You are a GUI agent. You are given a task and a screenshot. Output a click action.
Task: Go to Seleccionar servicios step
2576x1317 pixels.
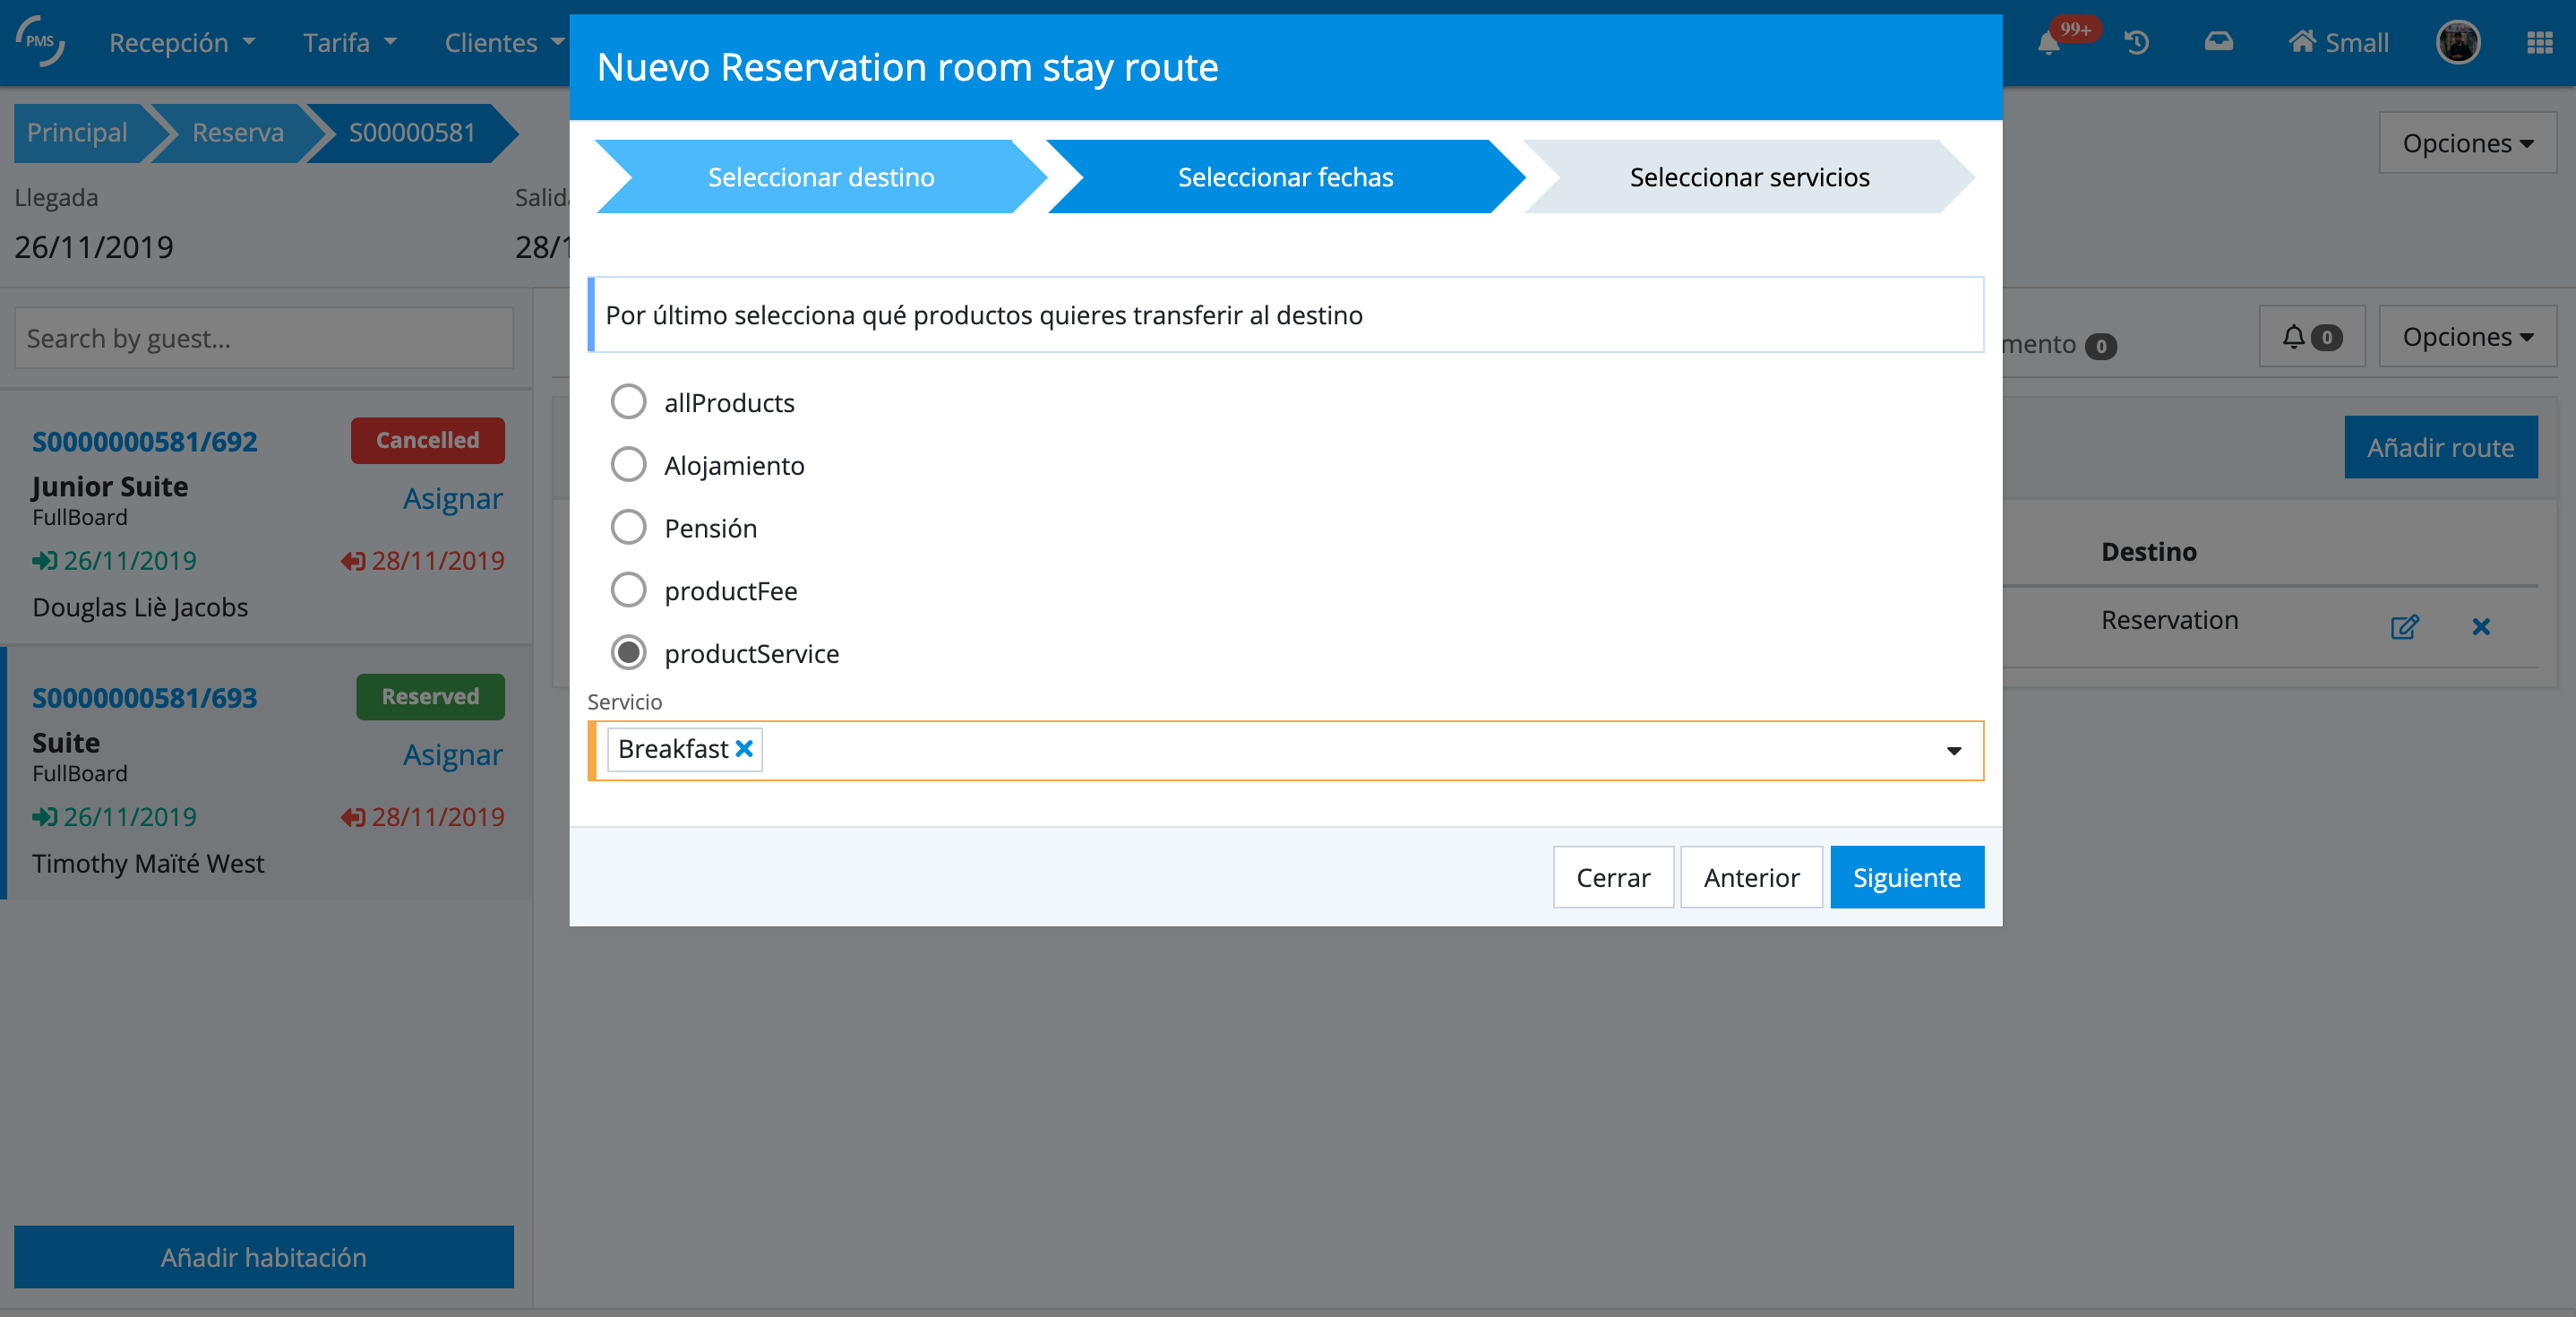[1749, 177]
